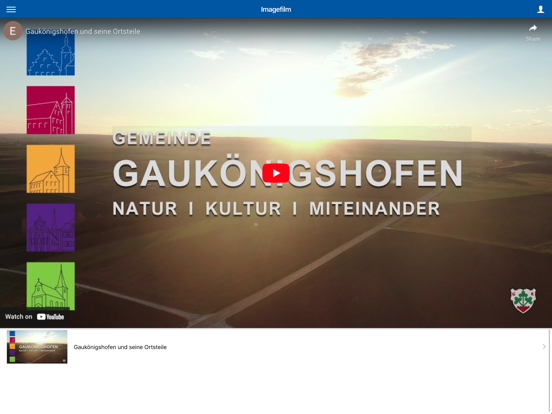552x414 pixels.
Task: Play the YouTube video
Action: click(x=276, y=173)
